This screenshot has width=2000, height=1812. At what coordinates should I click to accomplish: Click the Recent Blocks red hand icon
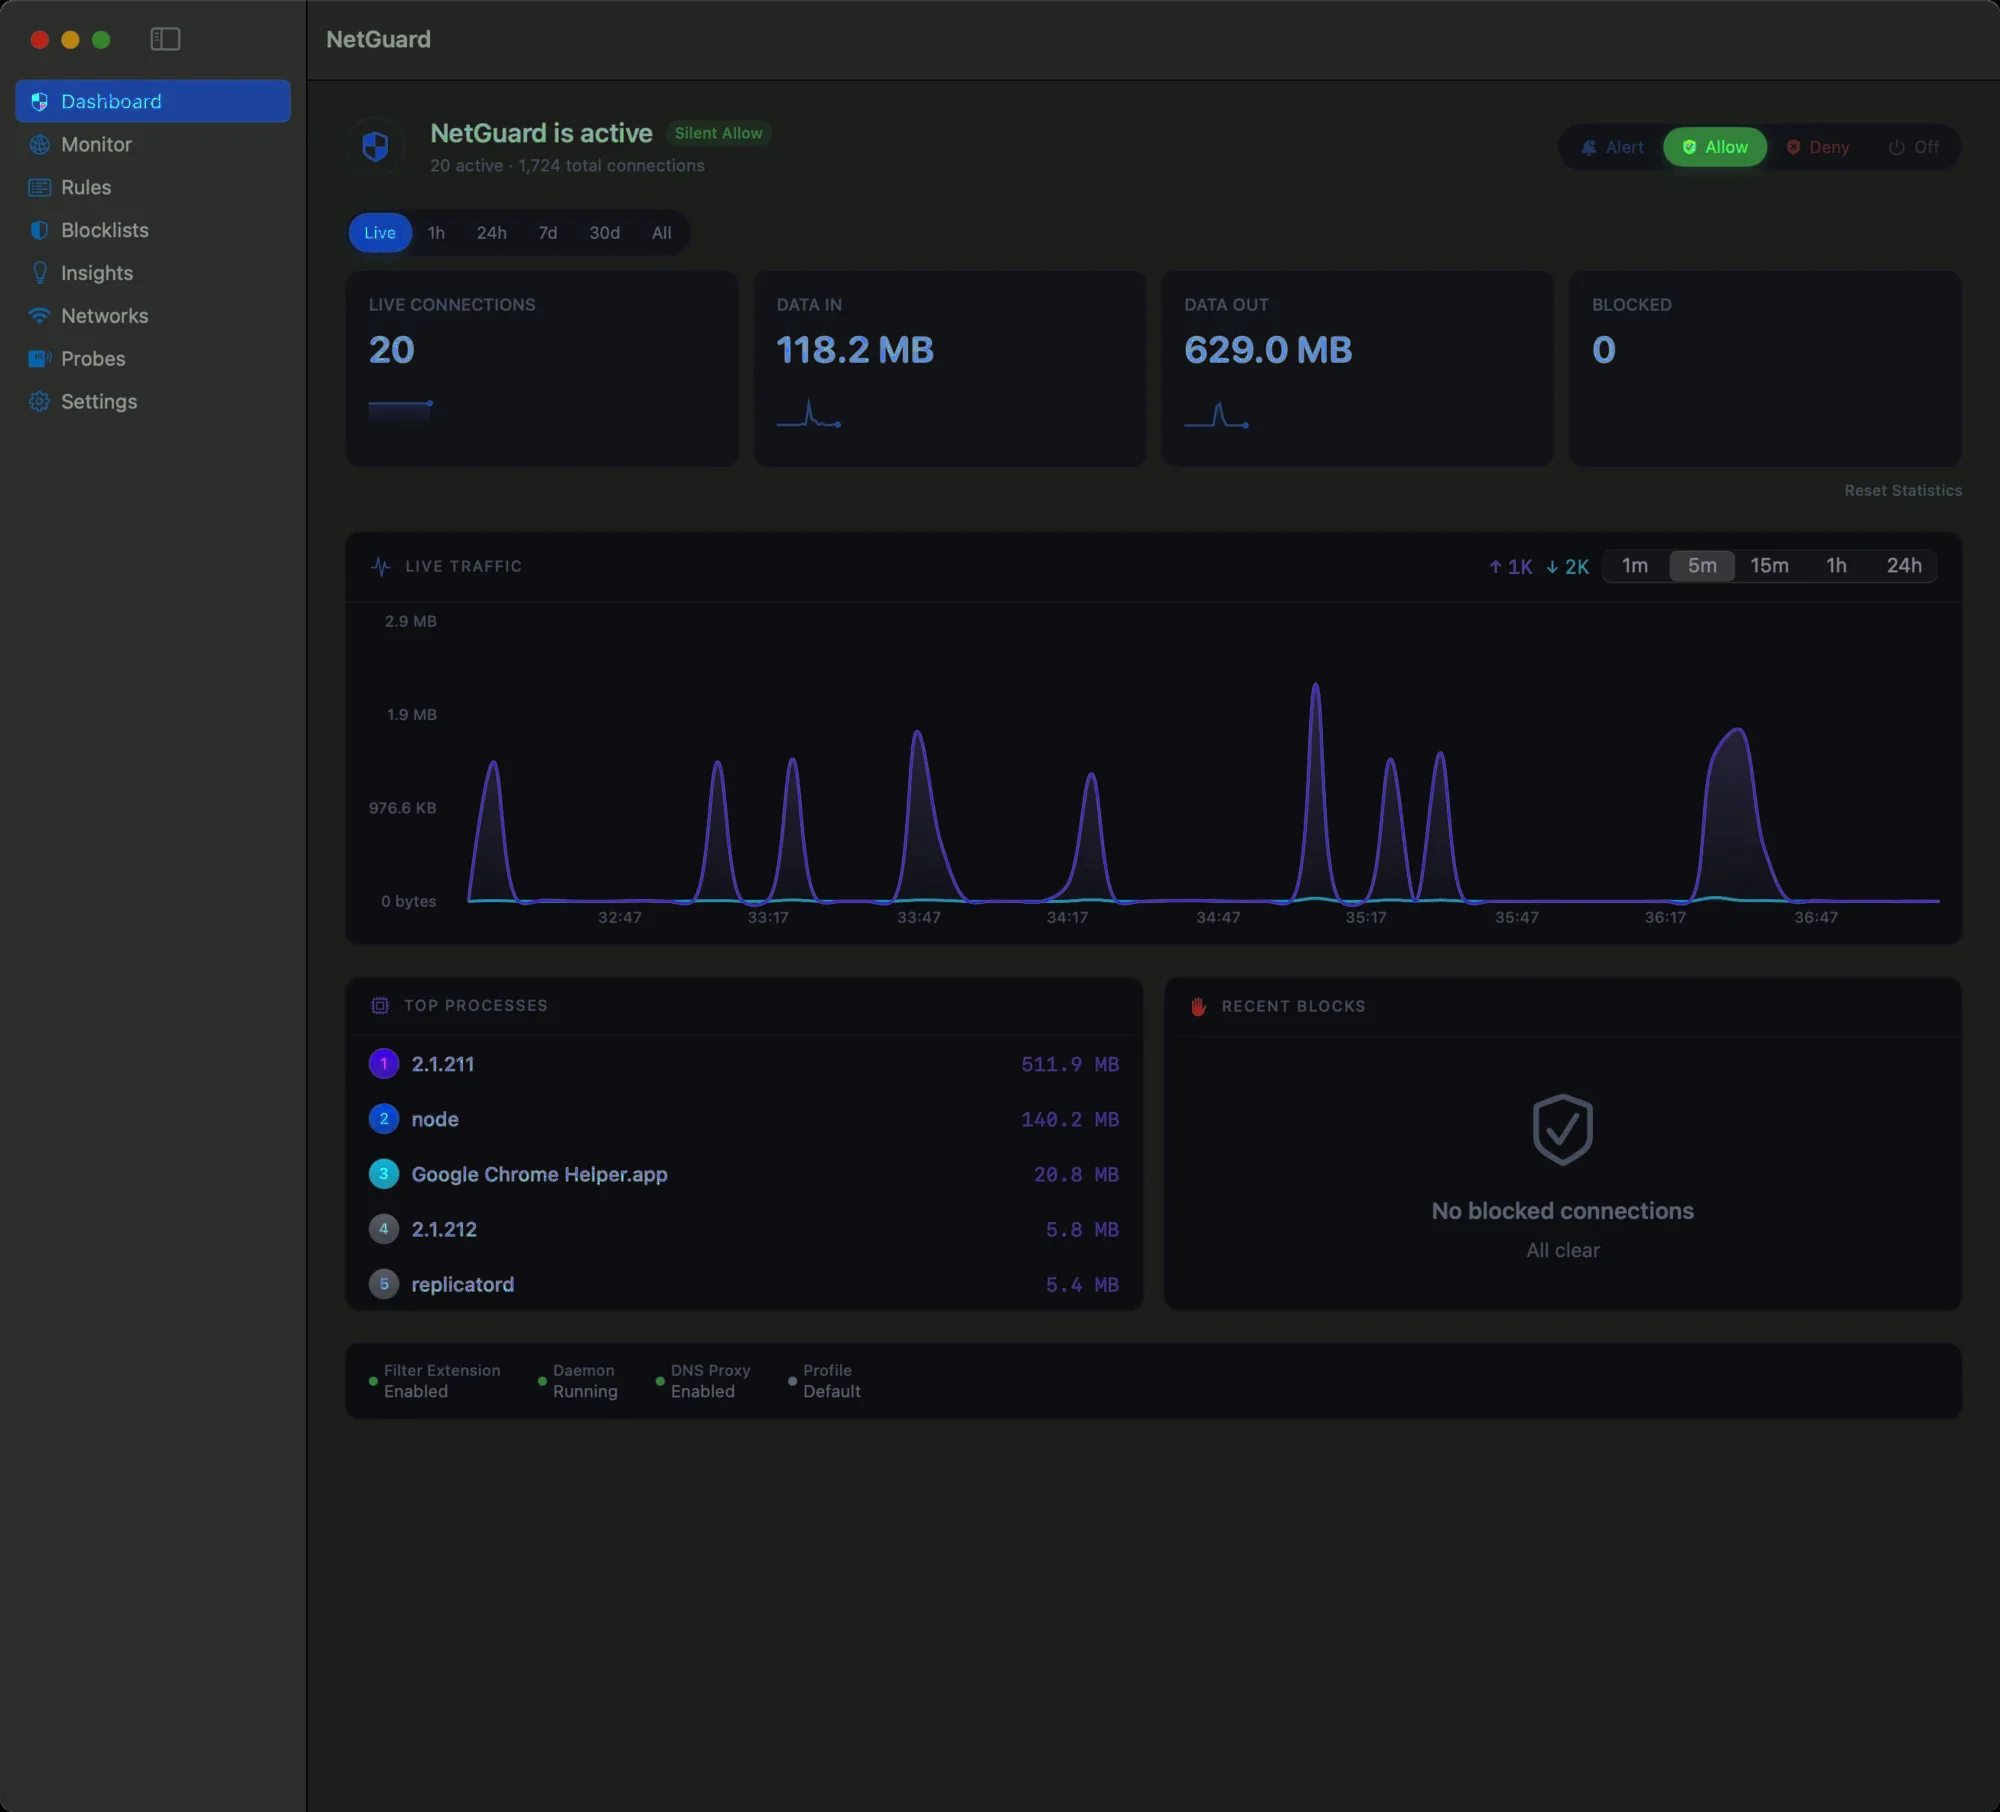[x=1198, y=1006]
